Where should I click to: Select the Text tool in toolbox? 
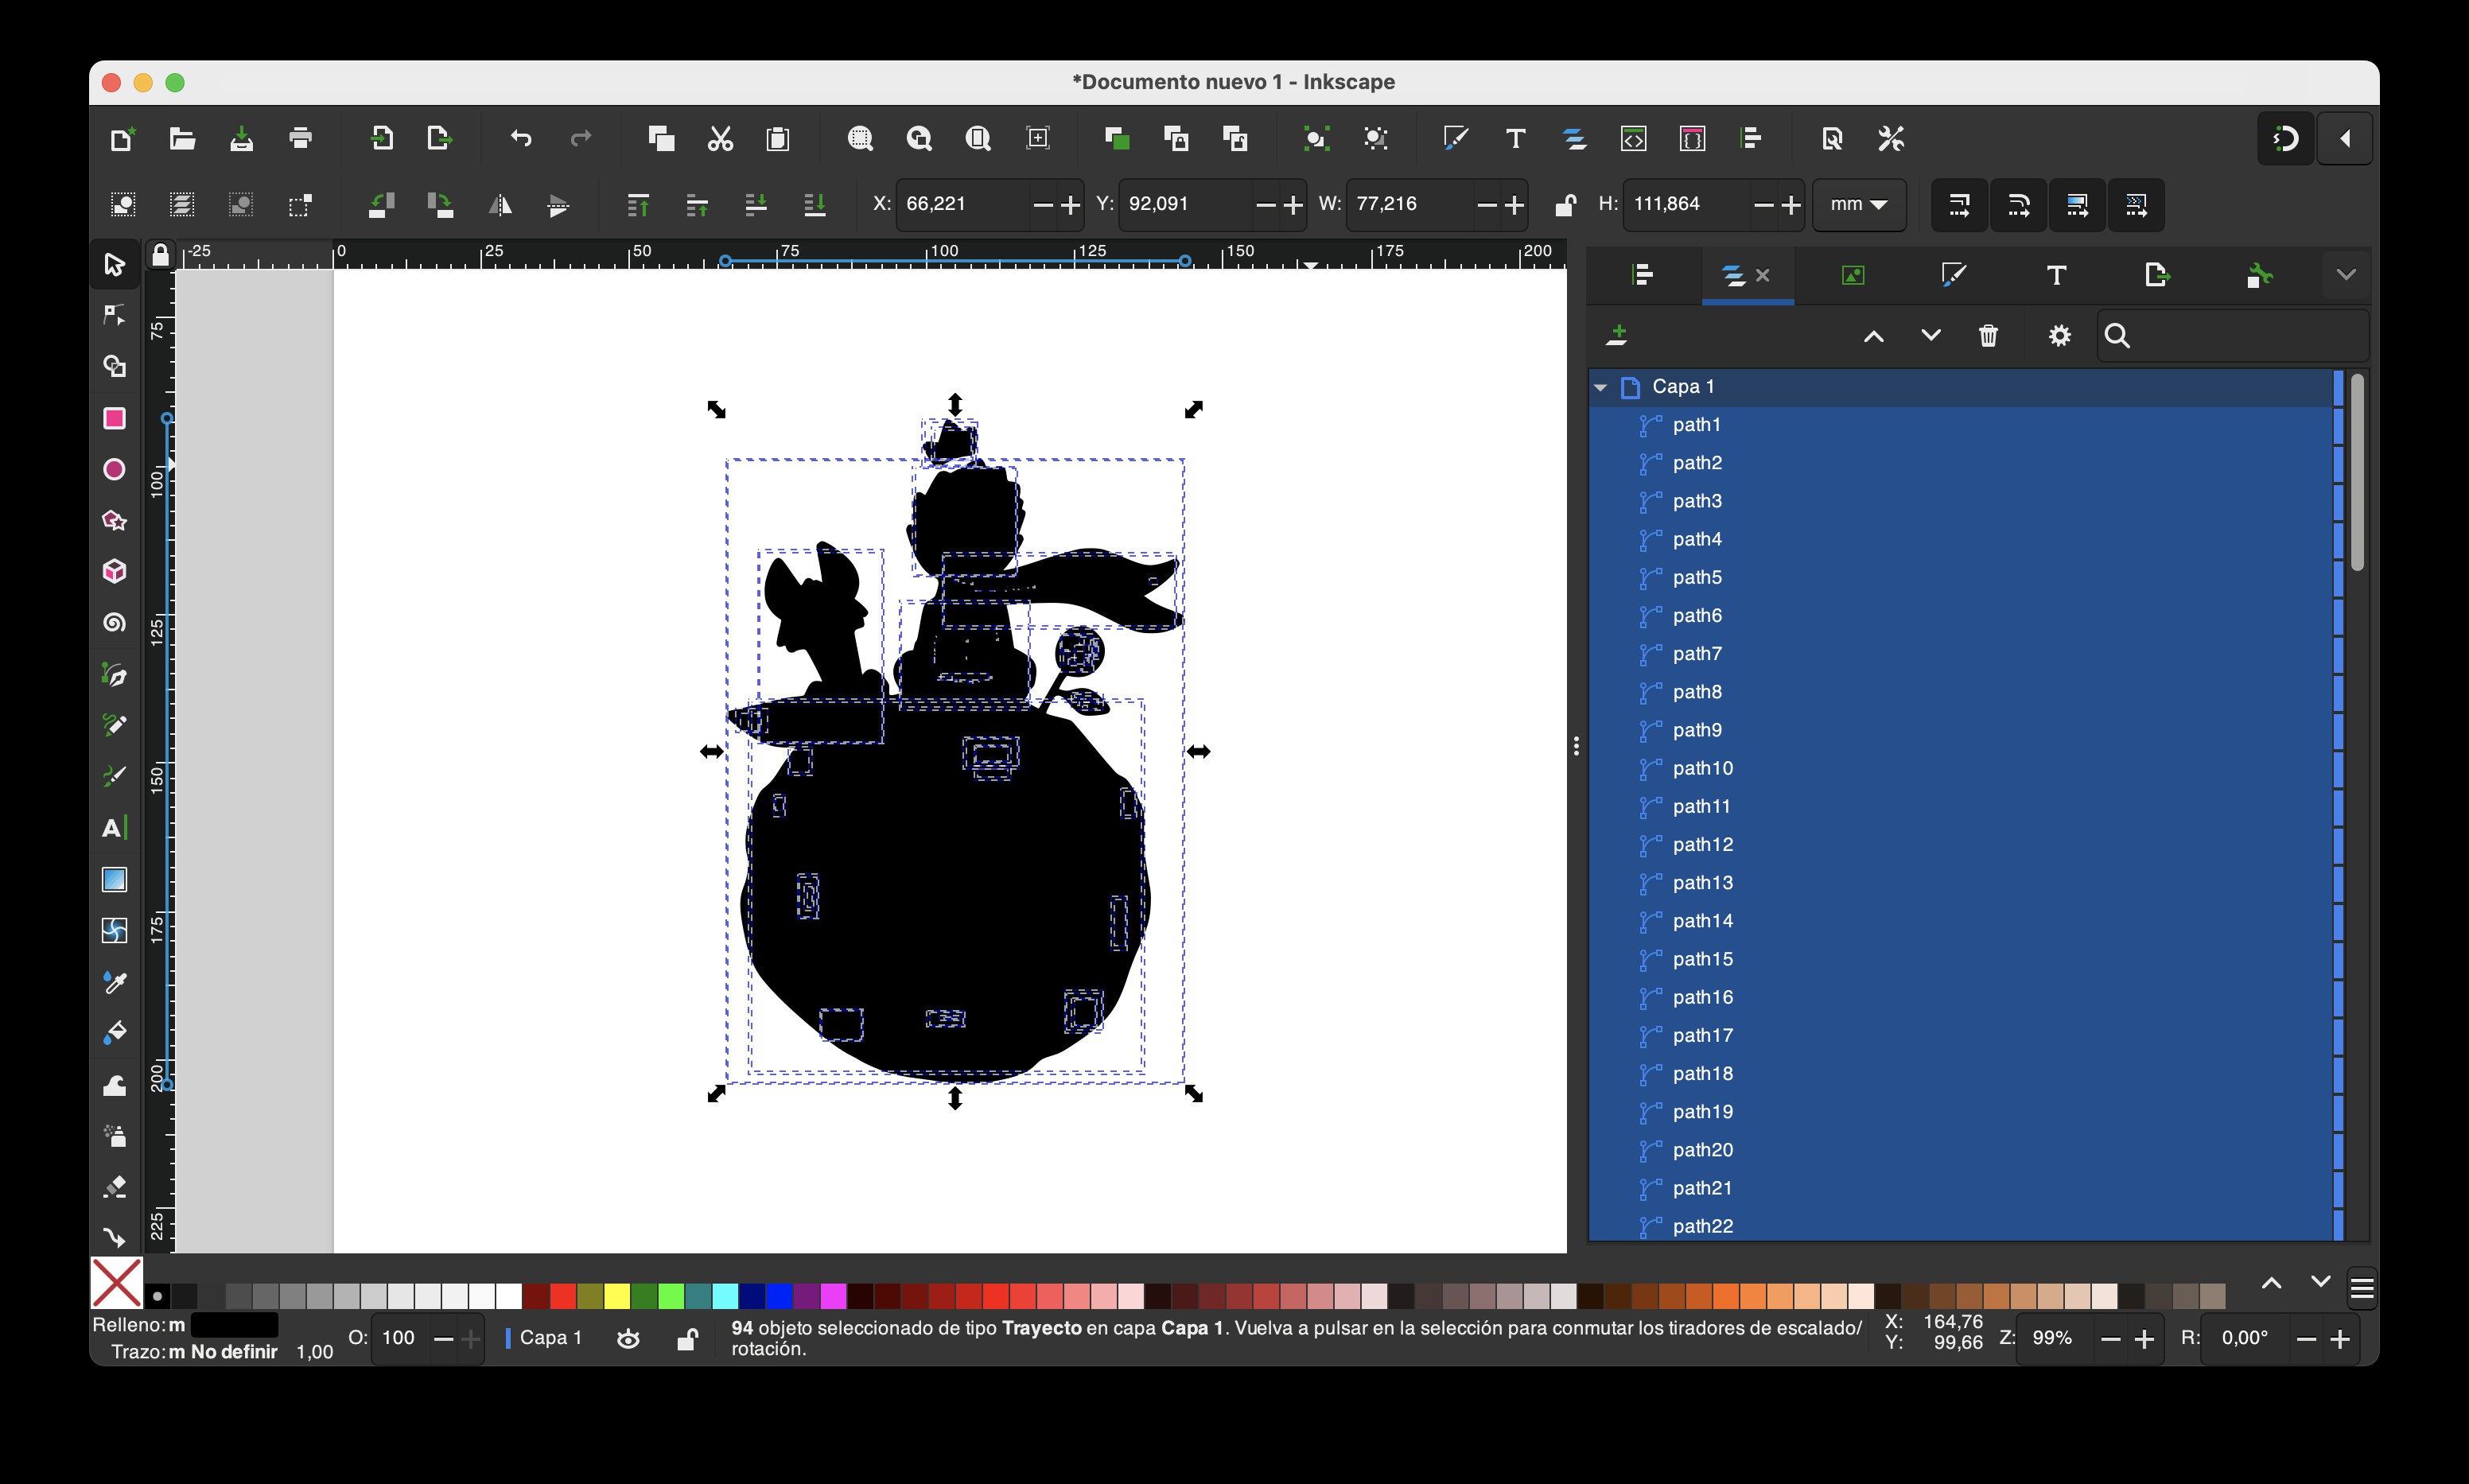point(115,828)
